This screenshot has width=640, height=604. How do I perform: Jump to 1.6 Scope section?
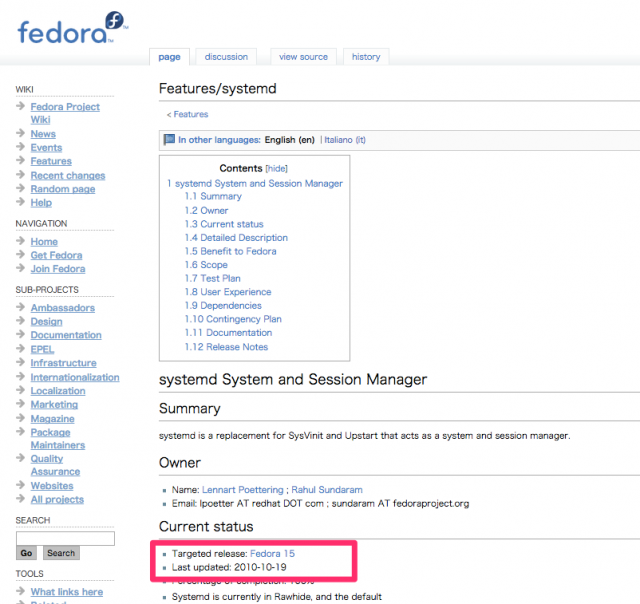[206, 265]
